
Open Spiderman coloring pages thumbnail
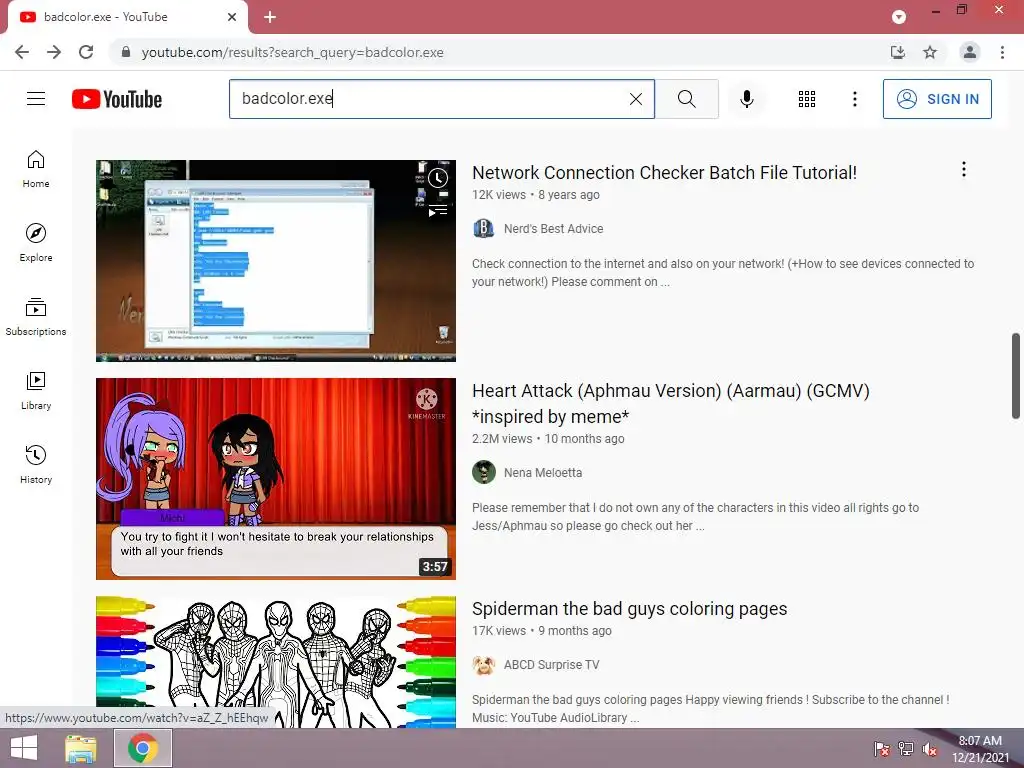tap(276, 662)
